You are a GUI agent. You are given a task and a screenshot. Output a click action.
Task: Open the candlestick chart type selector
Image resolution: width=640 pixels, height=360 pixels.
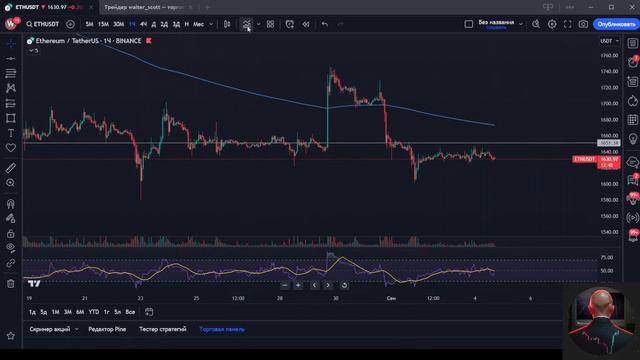[x=227, y=24]
